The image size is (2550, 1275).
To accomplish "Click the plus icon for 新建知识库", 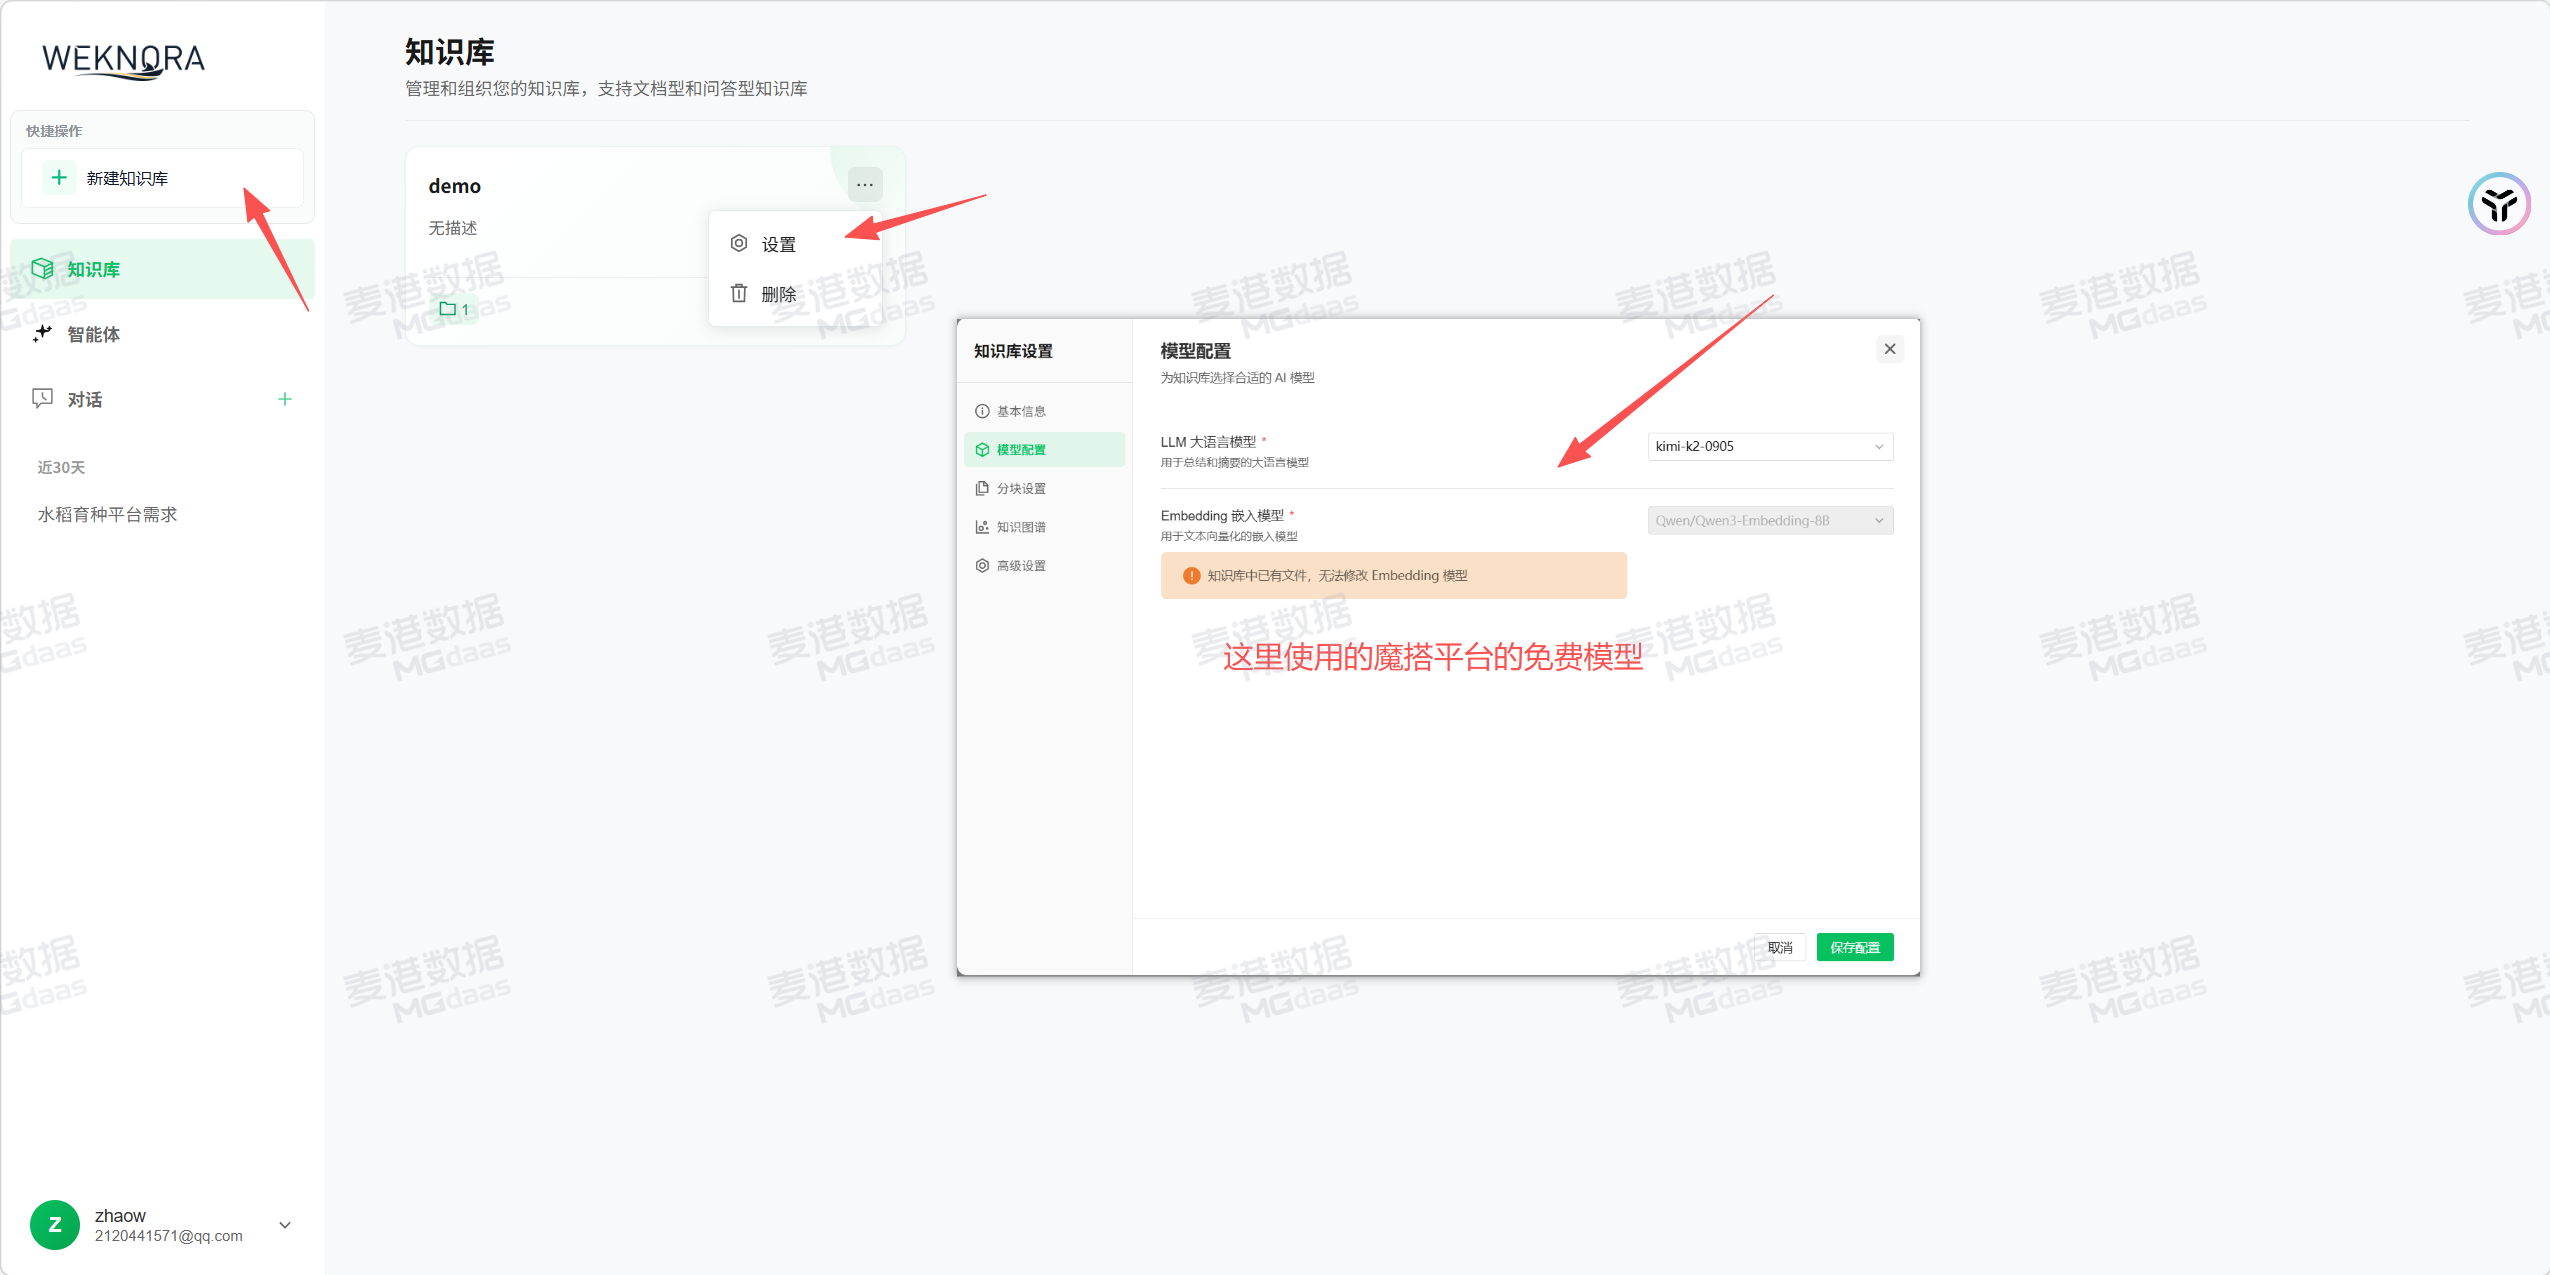I will [x=59, y=178].
